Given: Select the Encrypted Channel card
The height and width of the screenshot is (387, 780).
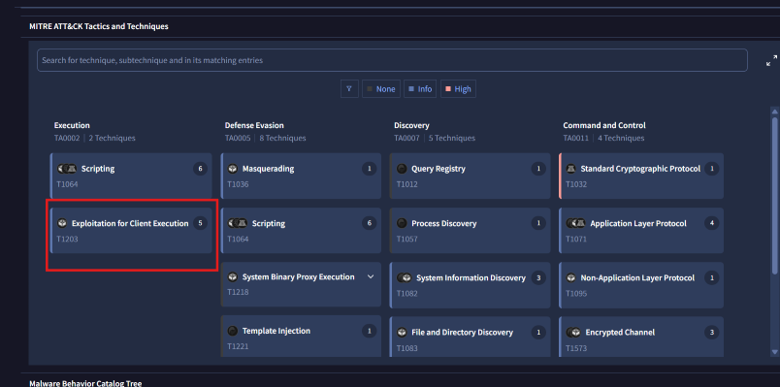Looking at the screenshot, I should [641, 337].
